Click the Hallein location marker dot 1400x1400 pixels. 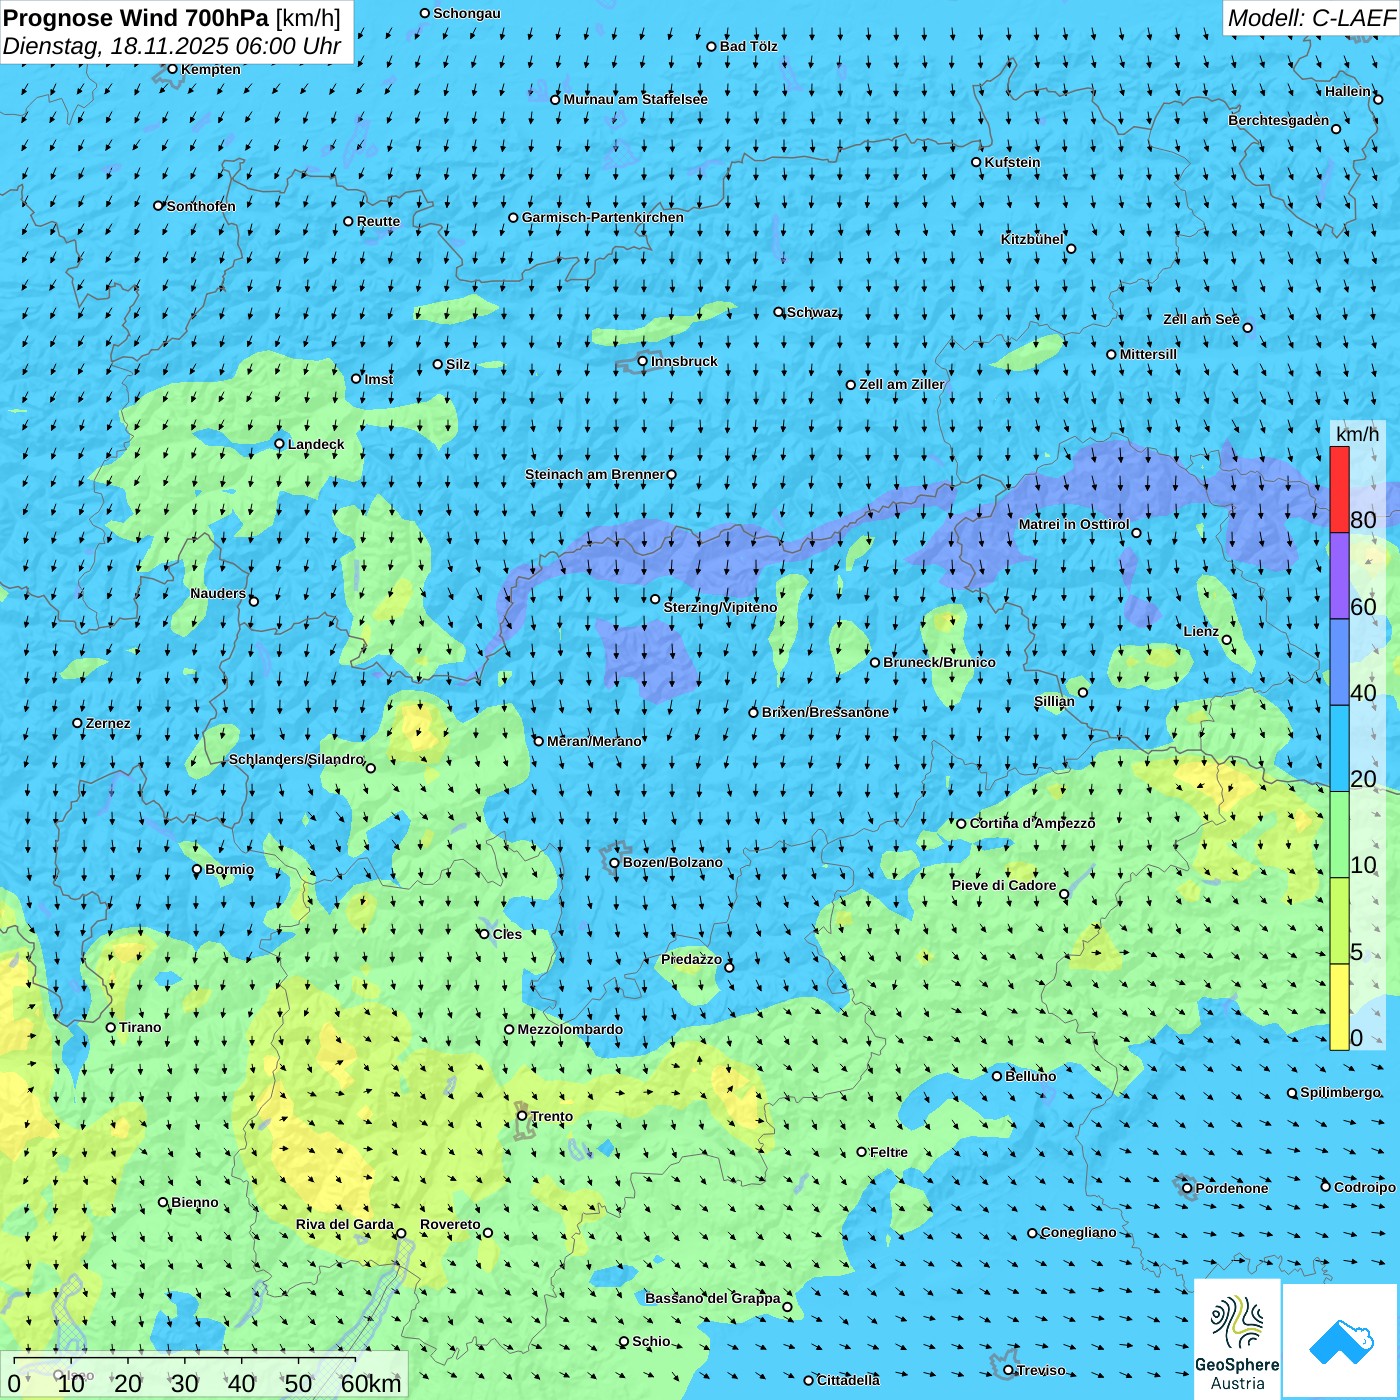tap(1378, 99)
